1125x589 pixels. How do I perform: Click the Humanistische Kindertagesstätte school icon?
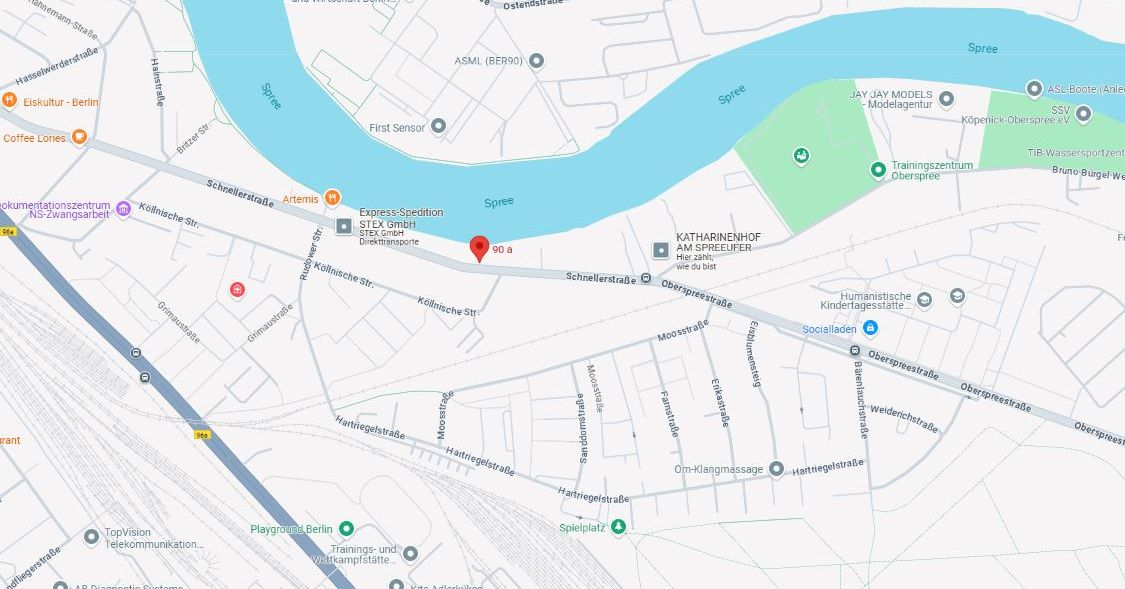tap(925, 300)
